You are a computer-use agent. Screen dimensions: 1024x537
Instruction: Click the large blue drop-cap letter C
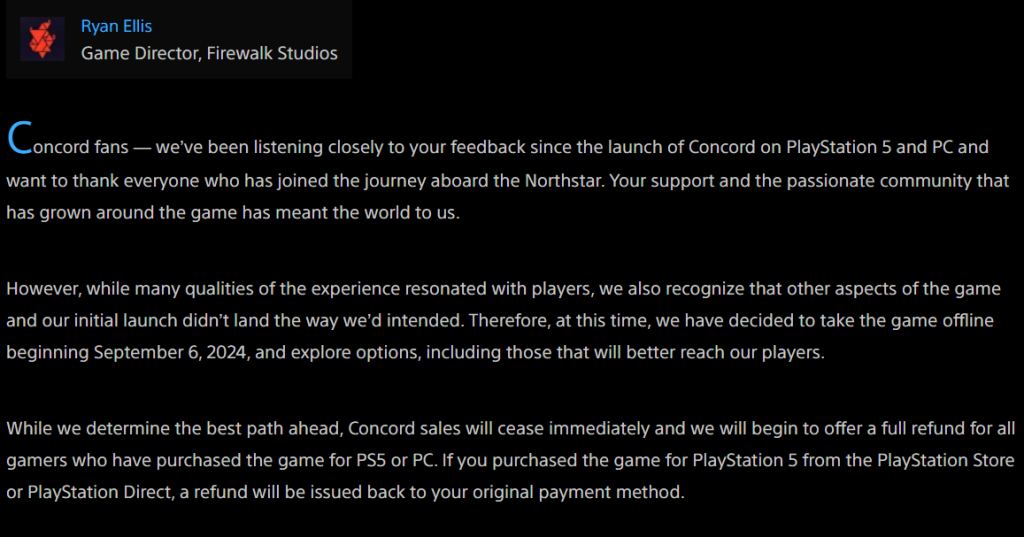tap(18, 141)
